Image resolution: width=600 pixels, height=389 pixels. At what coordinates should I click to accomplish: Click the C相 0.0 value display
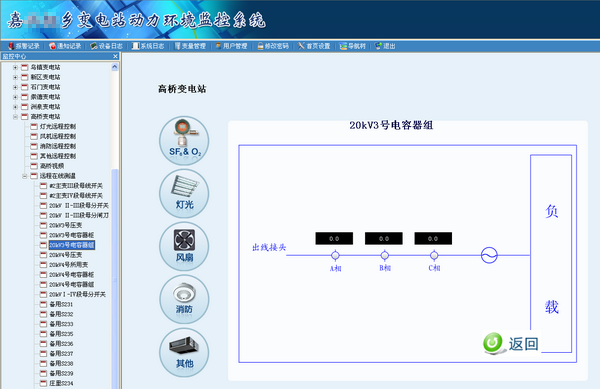coord(433,238)
